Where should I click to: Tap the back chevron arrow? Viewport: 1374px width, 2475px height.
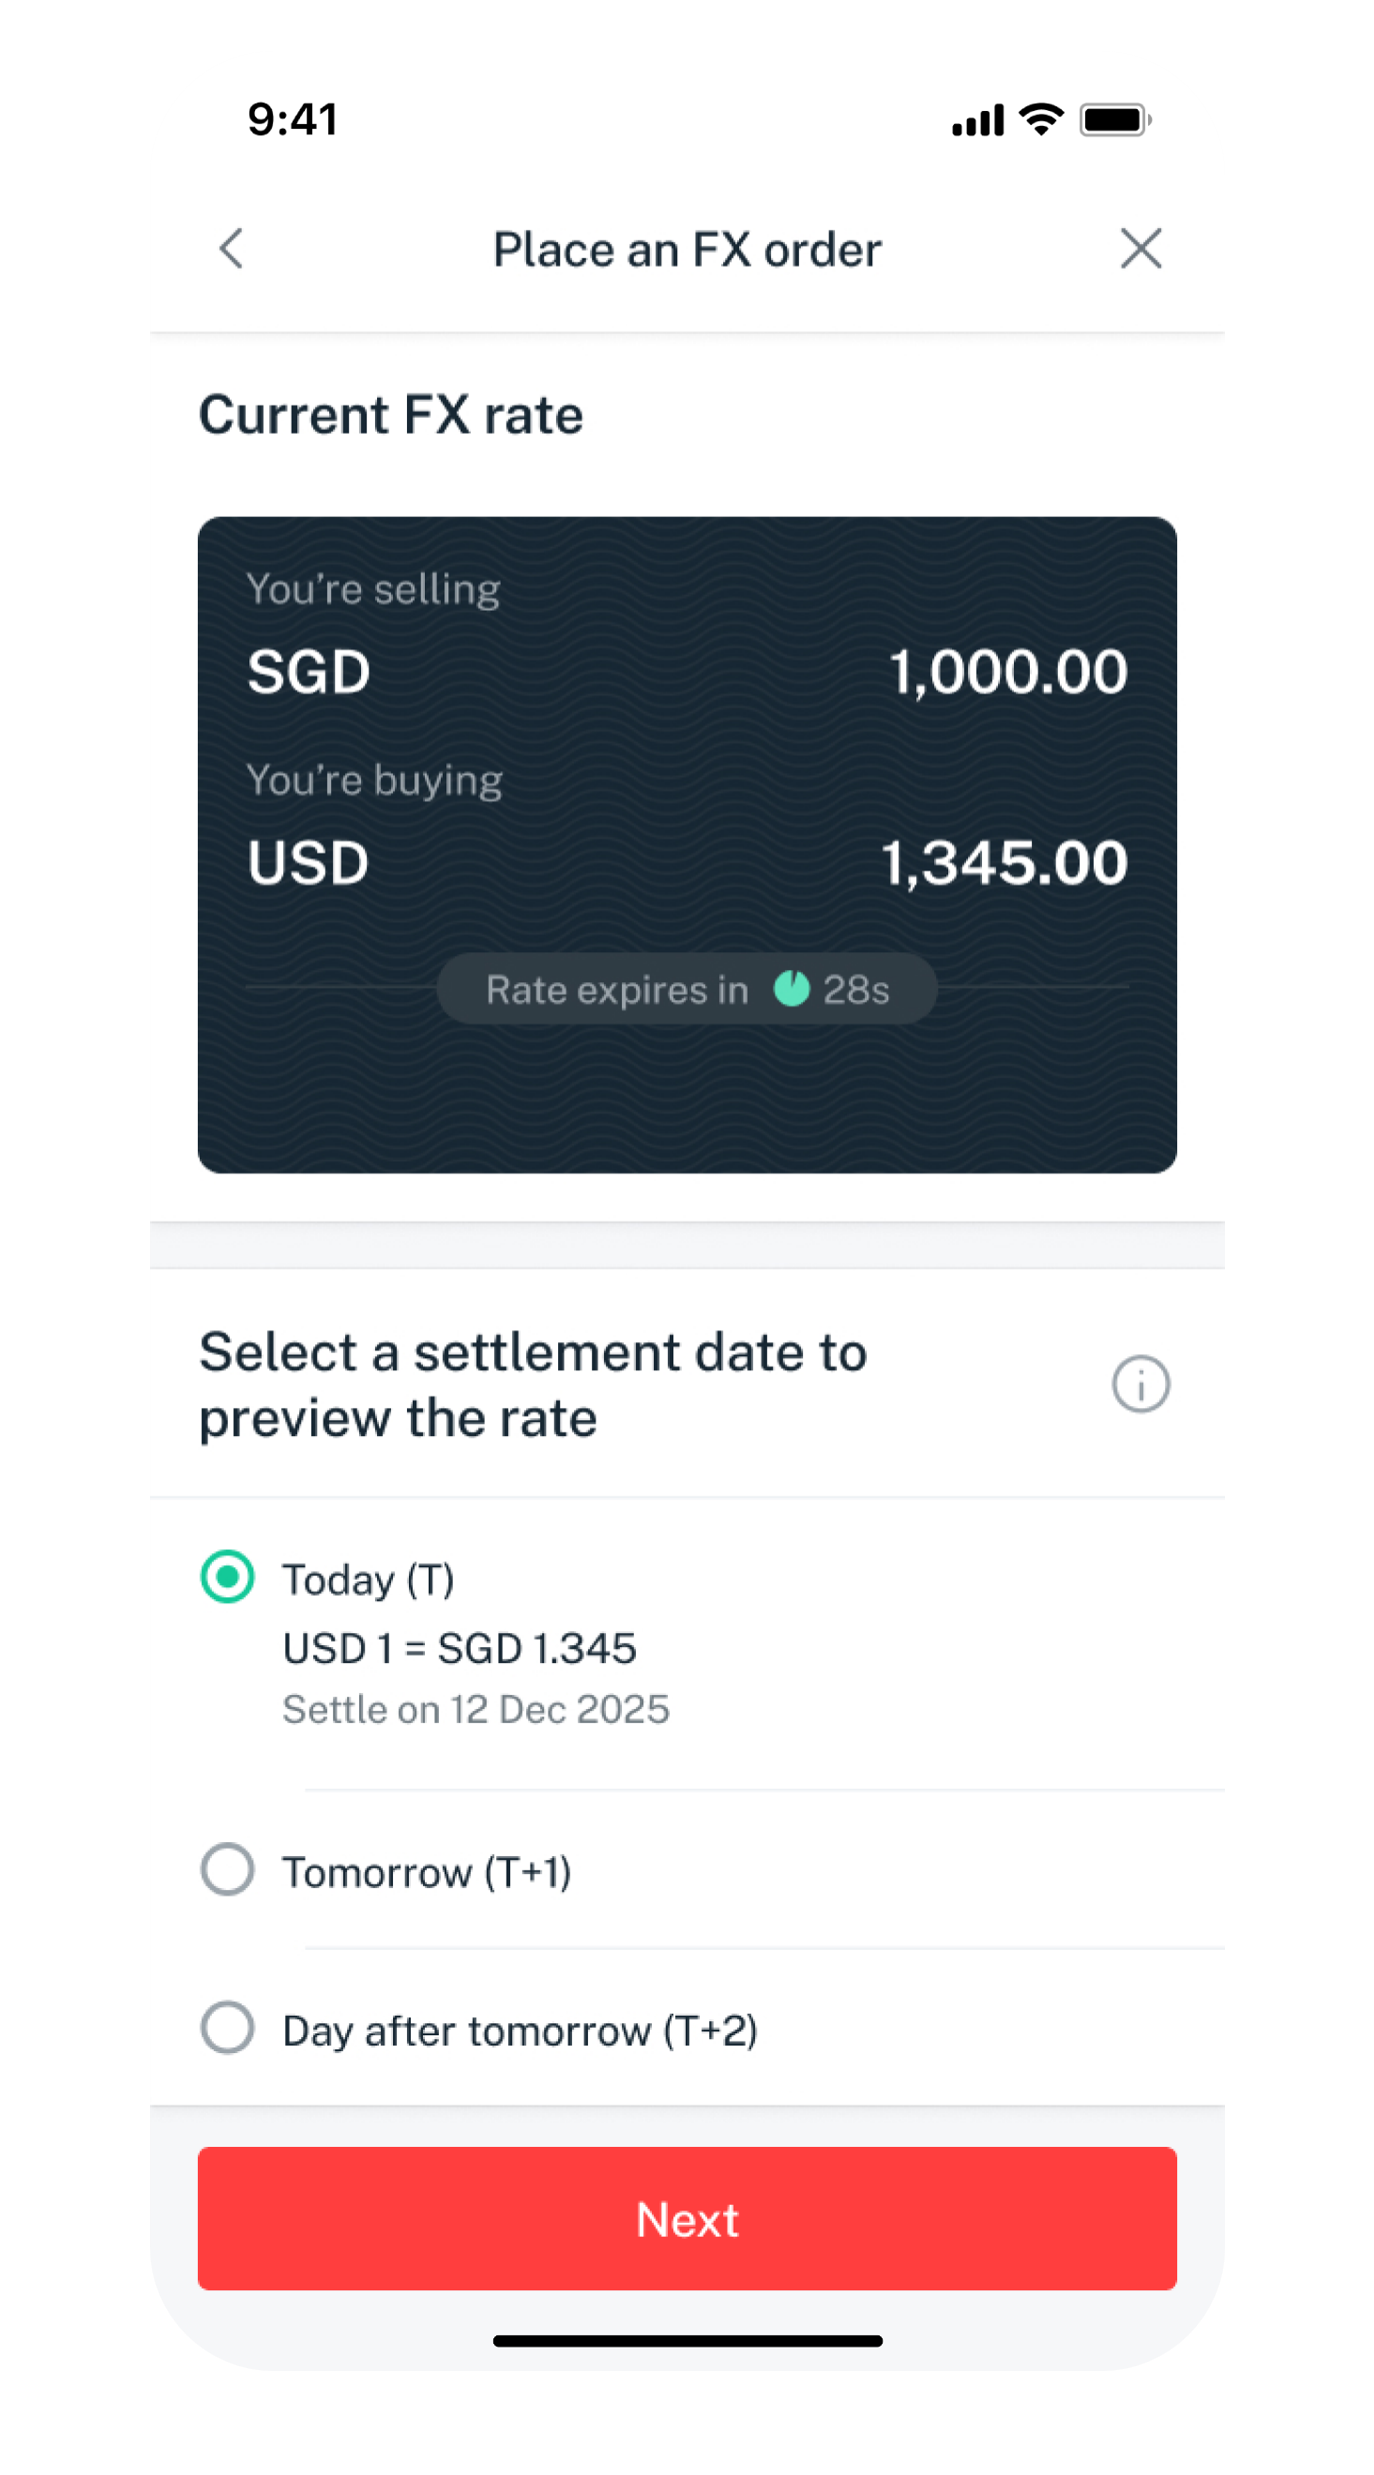point(232,249)
